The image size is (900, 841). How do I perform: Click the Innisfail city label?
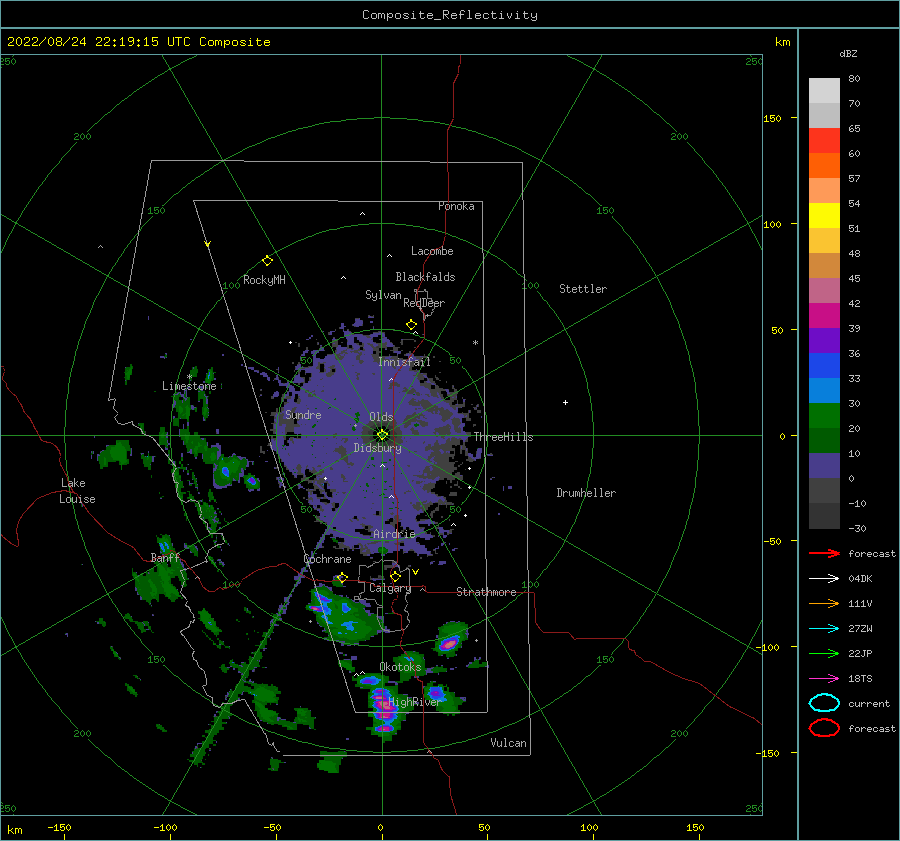pyautogui.click(x=404, y=362)
